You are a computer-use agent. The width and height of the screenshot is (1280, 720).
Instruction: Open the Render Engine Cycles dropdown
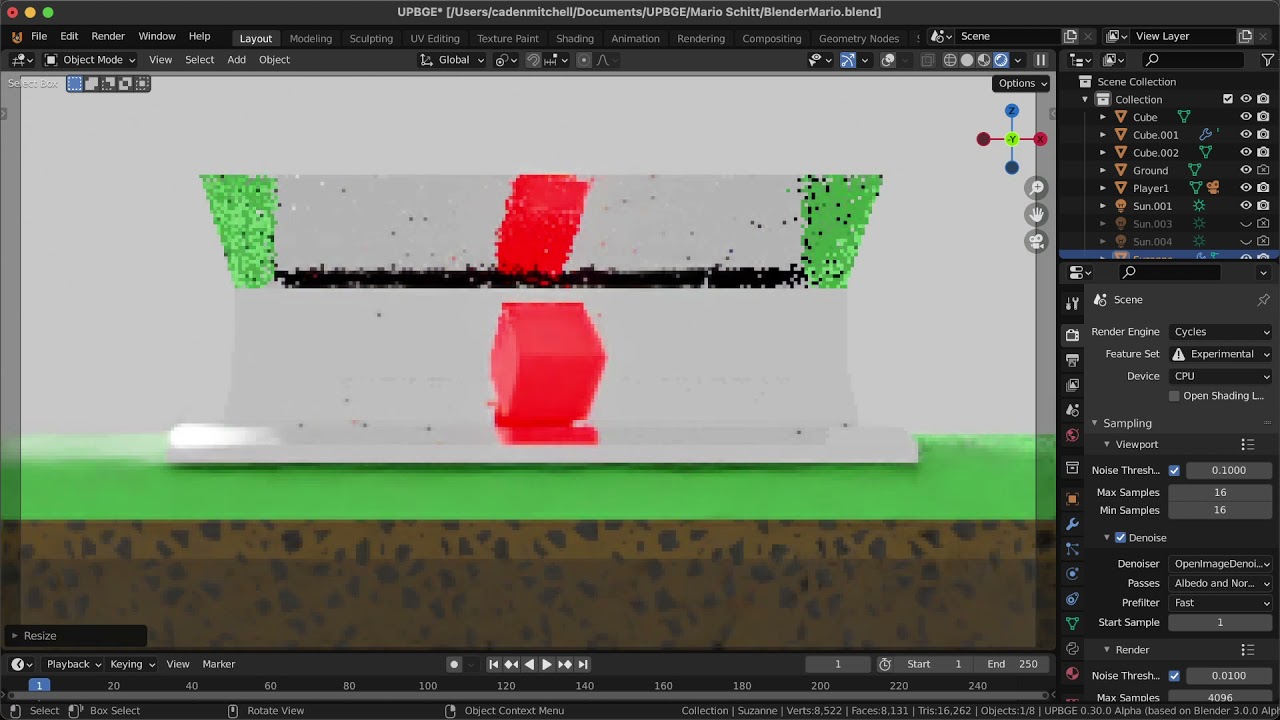(x=1221, y=332)
